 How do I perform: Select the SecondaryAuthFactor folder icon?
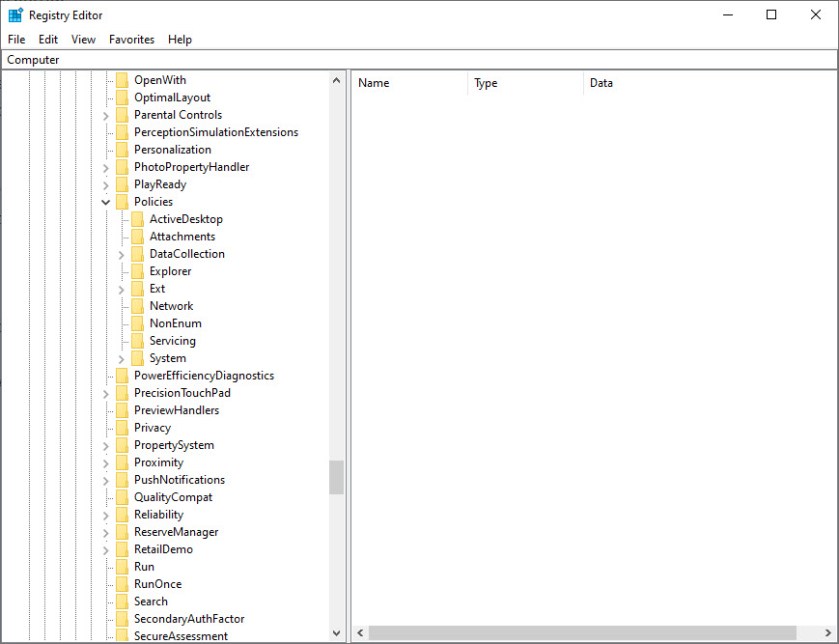[x=121, y=619]
